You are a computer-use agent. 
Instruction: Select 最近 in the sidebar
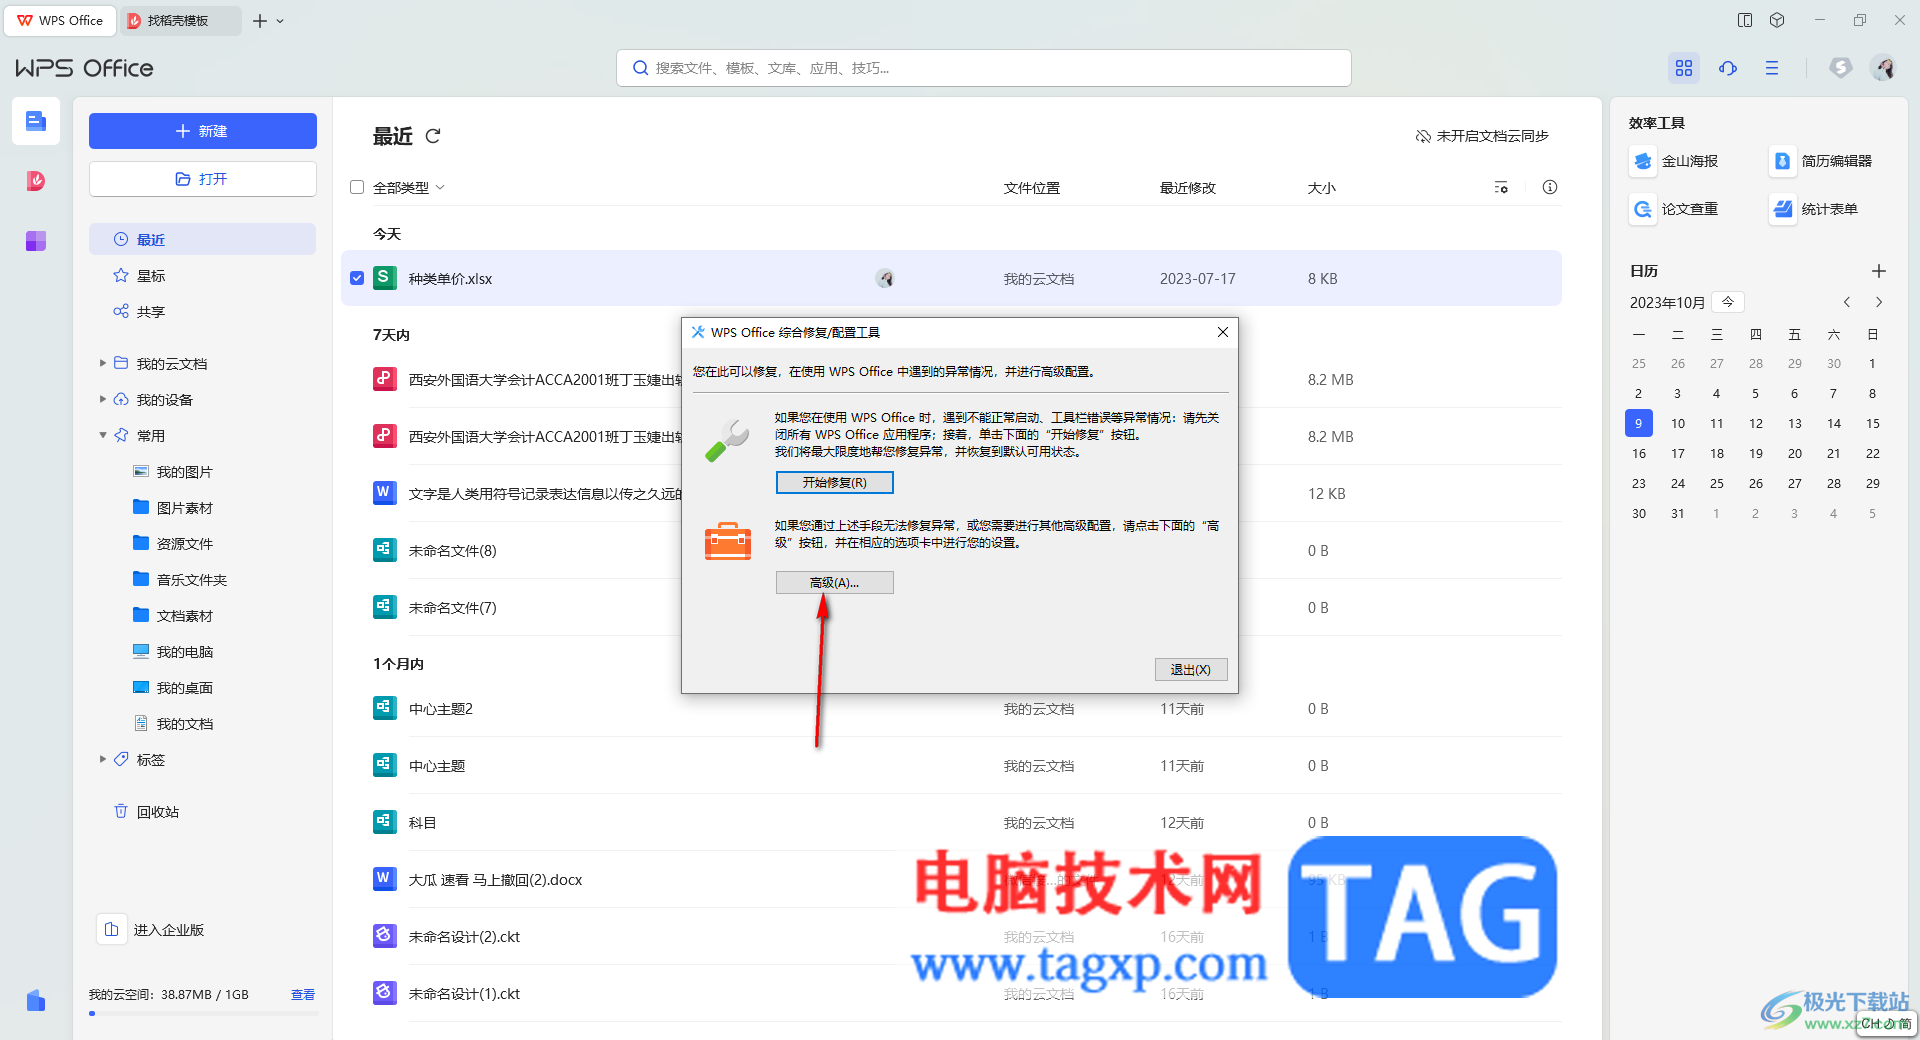pyautogui.click(x=202, y=239)
